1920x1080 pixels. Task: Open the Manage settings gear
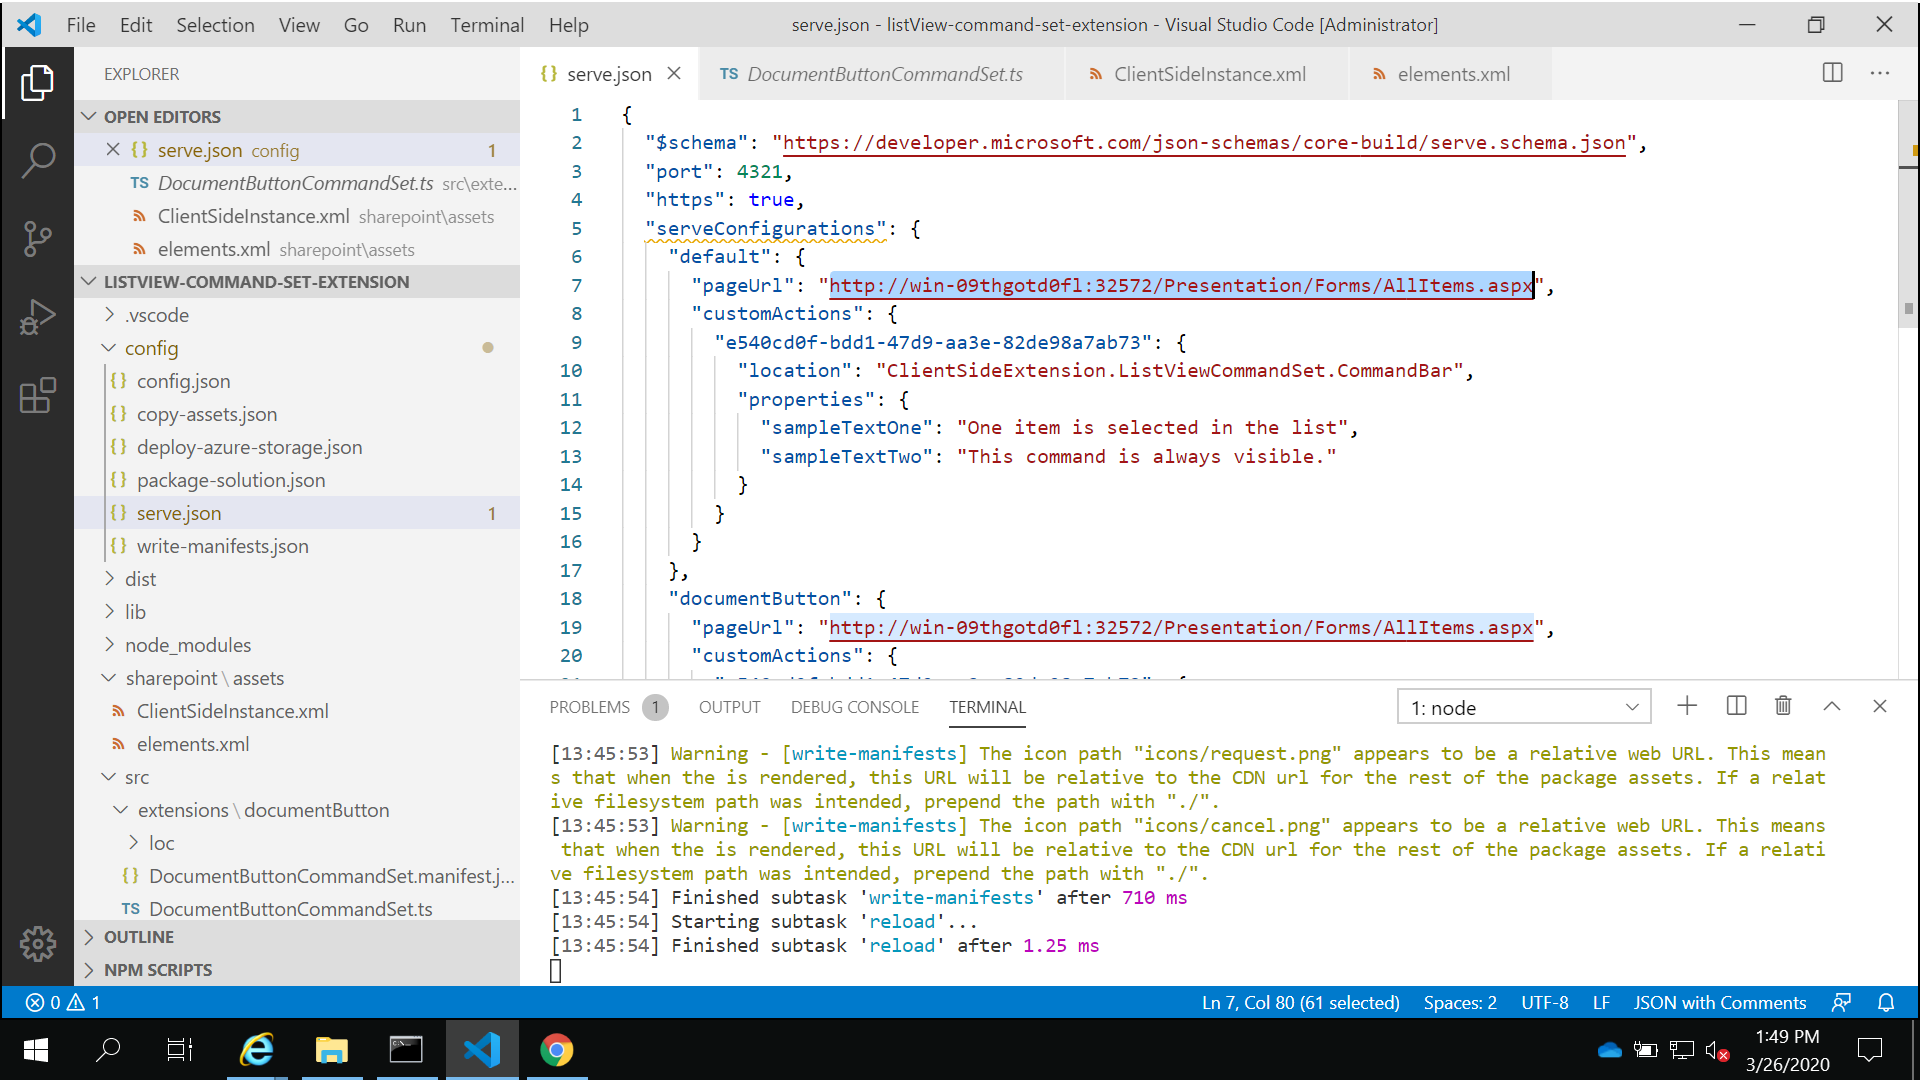[x=38, y=943]
